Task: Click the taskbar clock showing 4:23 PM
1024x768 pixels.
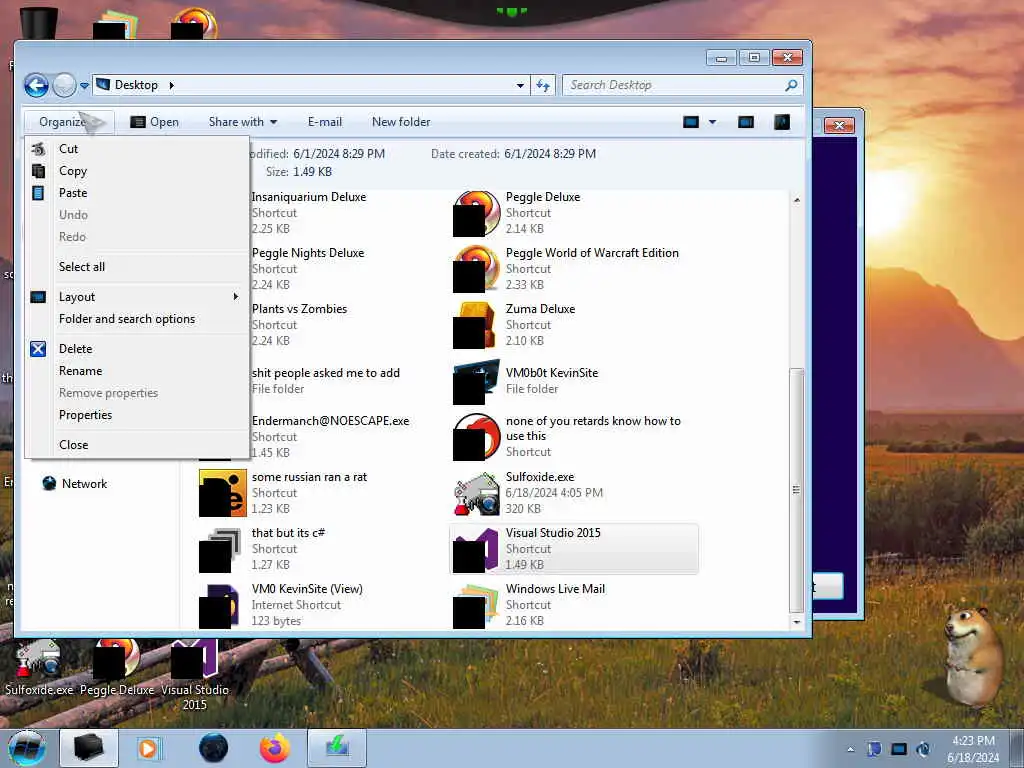Action: point(973,749)
